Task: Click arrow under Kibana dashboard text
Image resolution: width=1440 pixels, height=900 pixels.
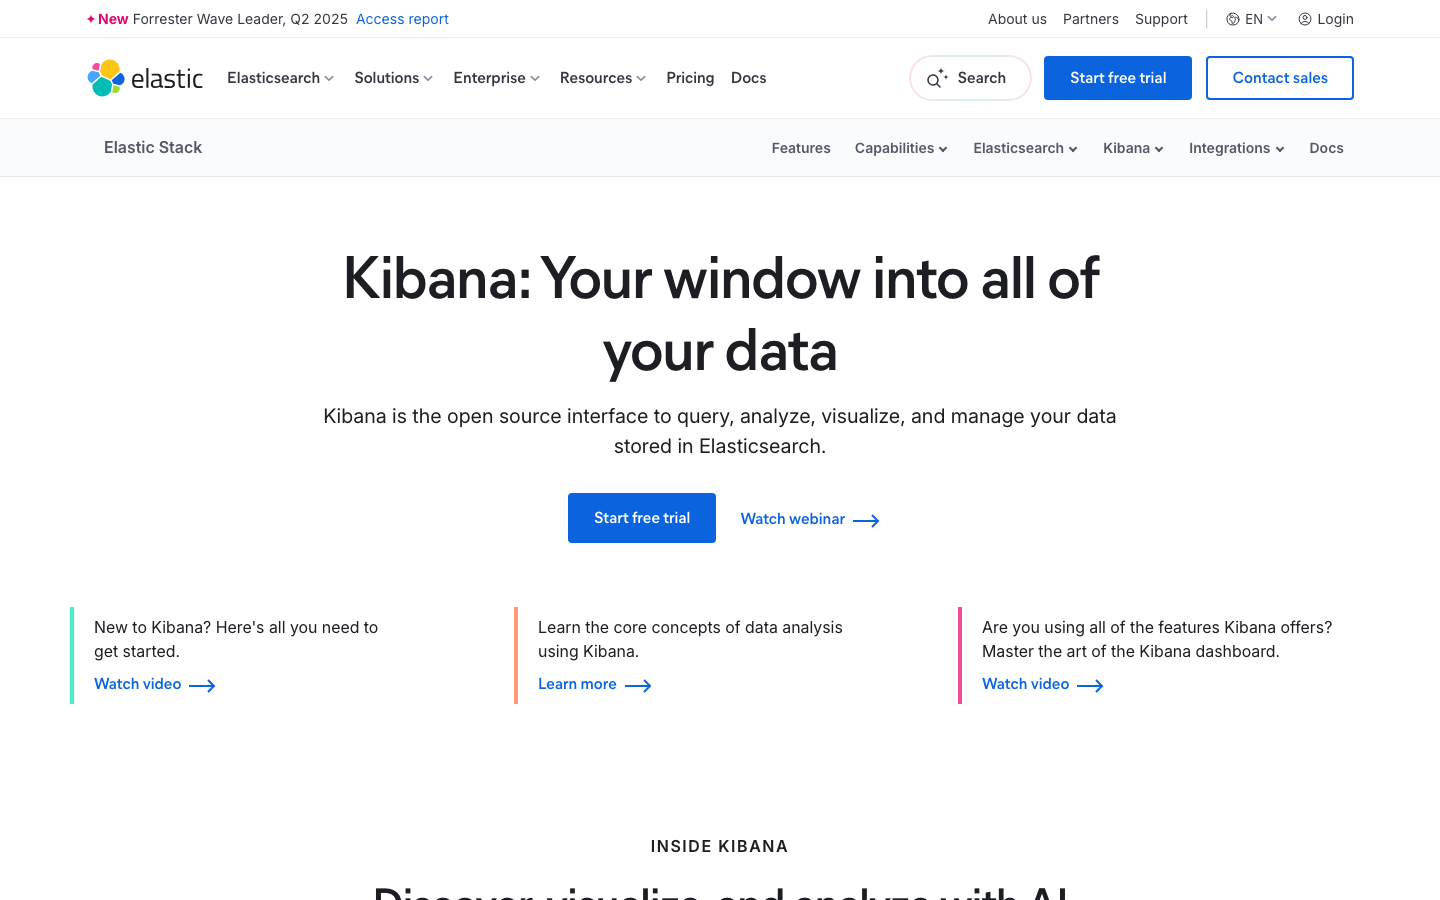Action: [x=1090, y=685]
